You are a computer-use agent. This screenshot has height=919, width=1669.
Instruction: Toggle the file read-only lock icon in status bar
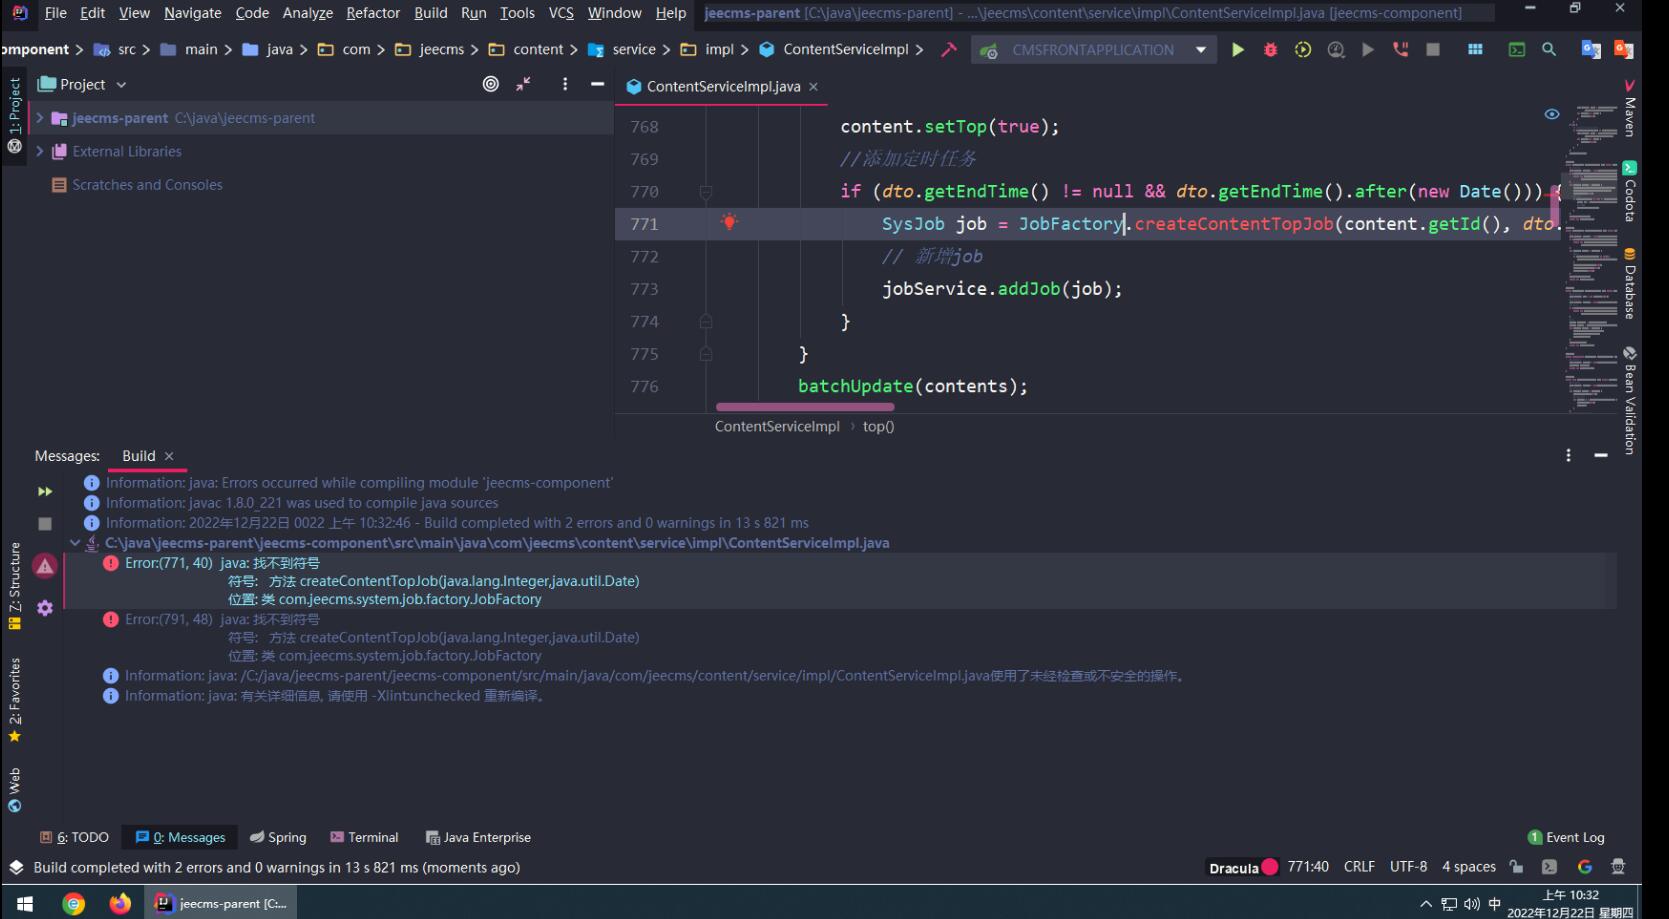[x=1516, y=867]
